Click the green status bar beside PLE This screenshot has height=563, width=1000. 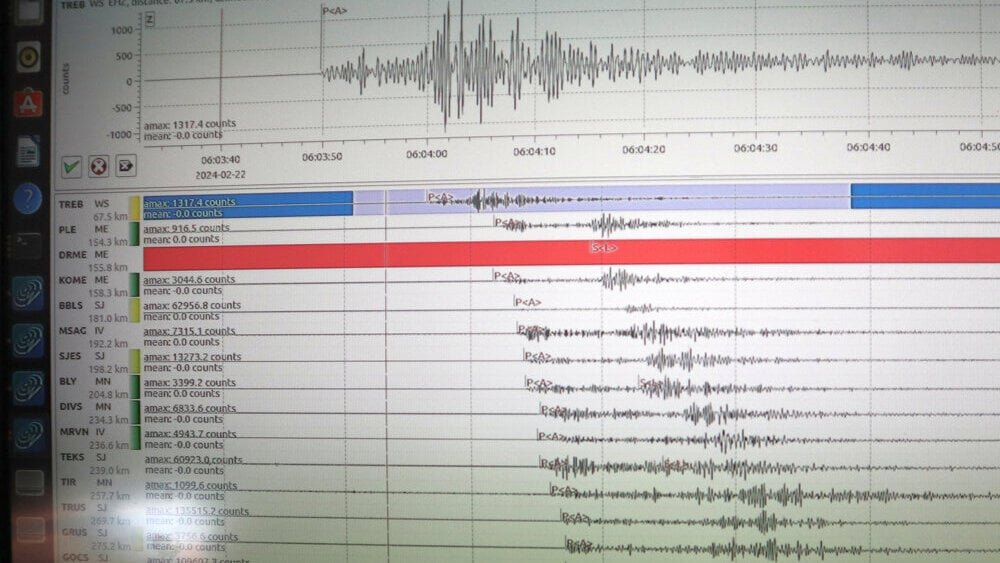click(x=134, y=234)
